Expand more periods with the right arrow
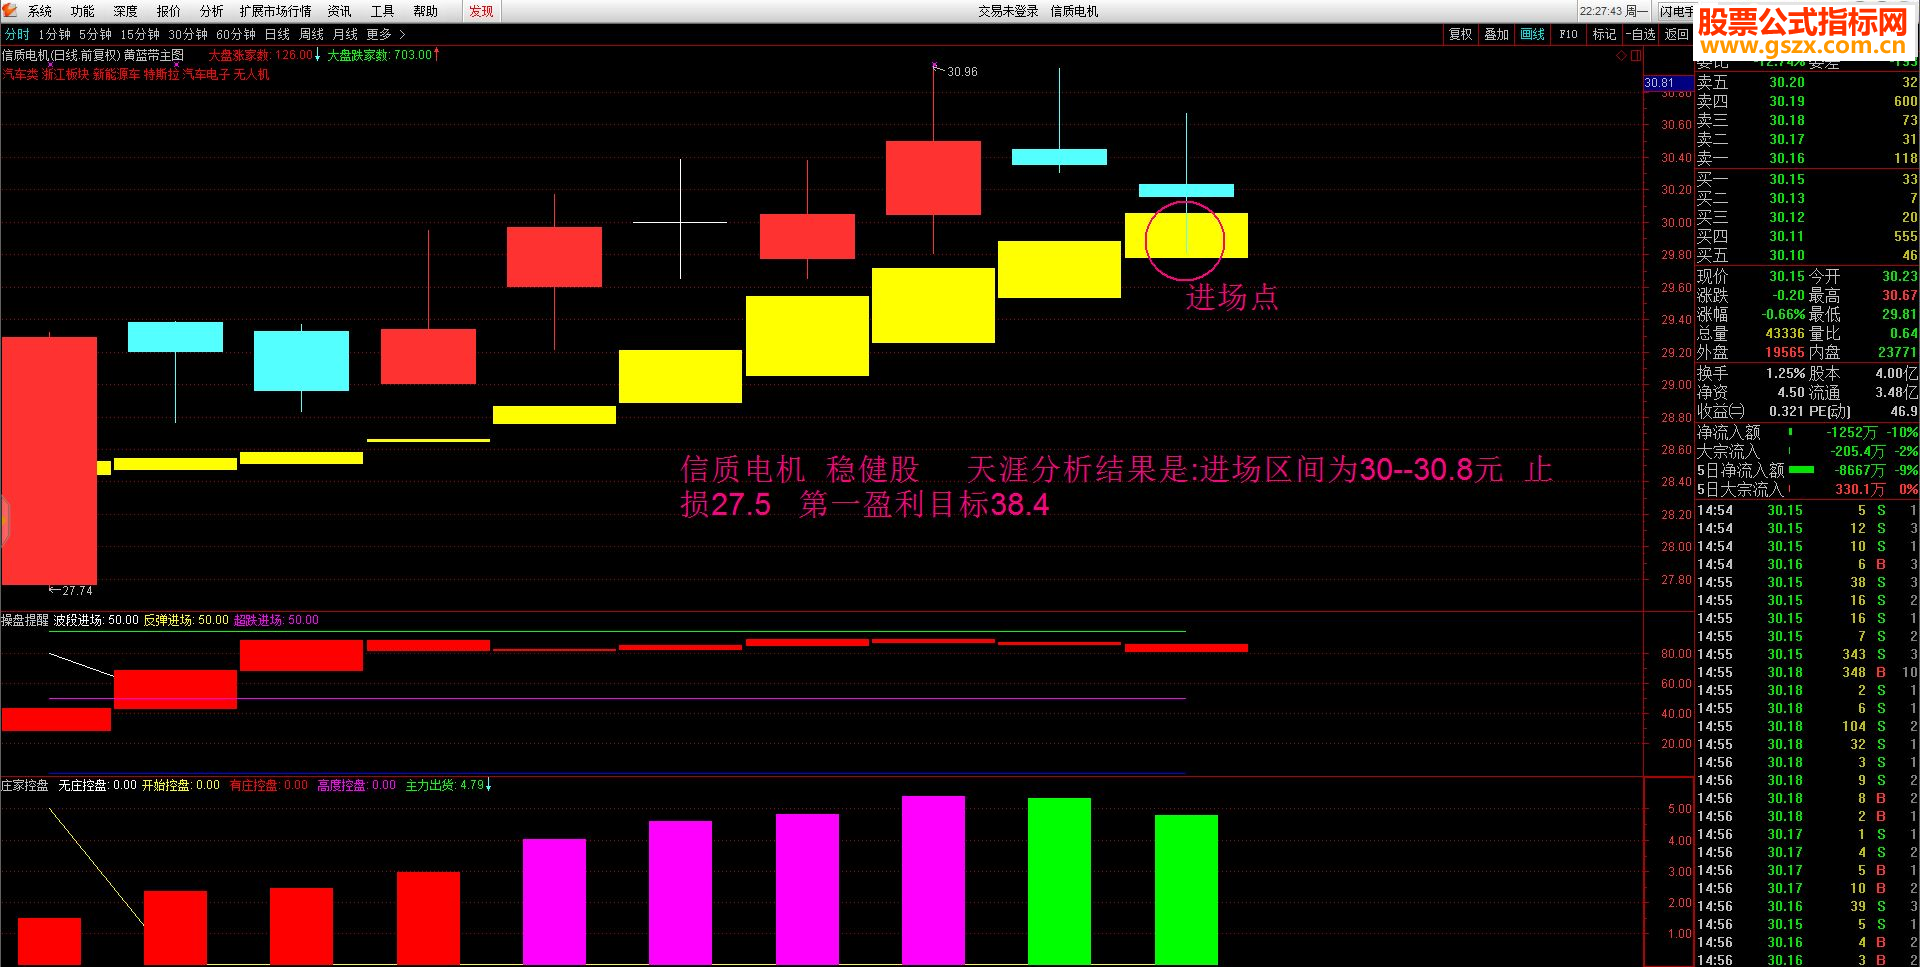Image resolution: width=1920 pixels, height=967 pixels. pos(403,34)
